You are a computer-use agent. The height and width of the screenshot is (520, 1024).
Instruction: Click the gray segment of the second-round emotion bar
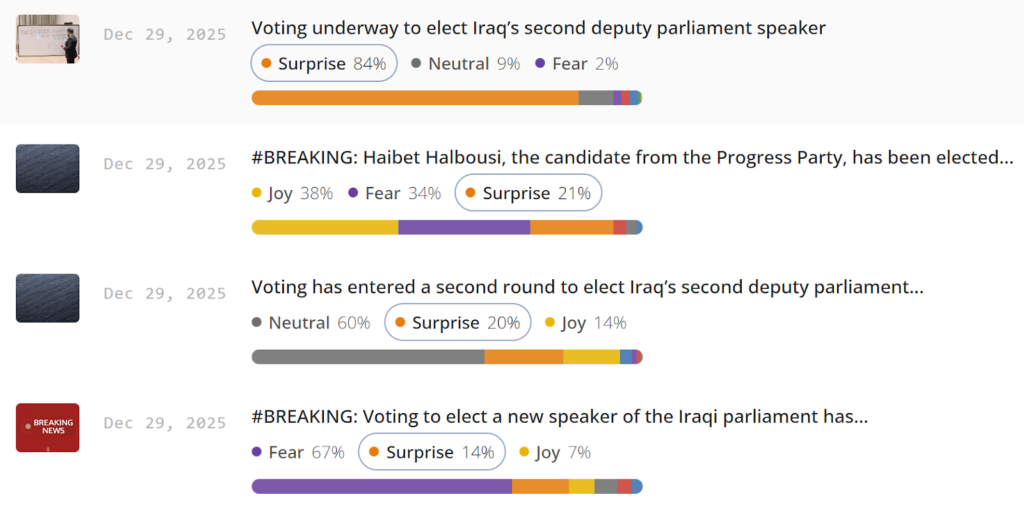pyautogui.click(x=368, y=357)
